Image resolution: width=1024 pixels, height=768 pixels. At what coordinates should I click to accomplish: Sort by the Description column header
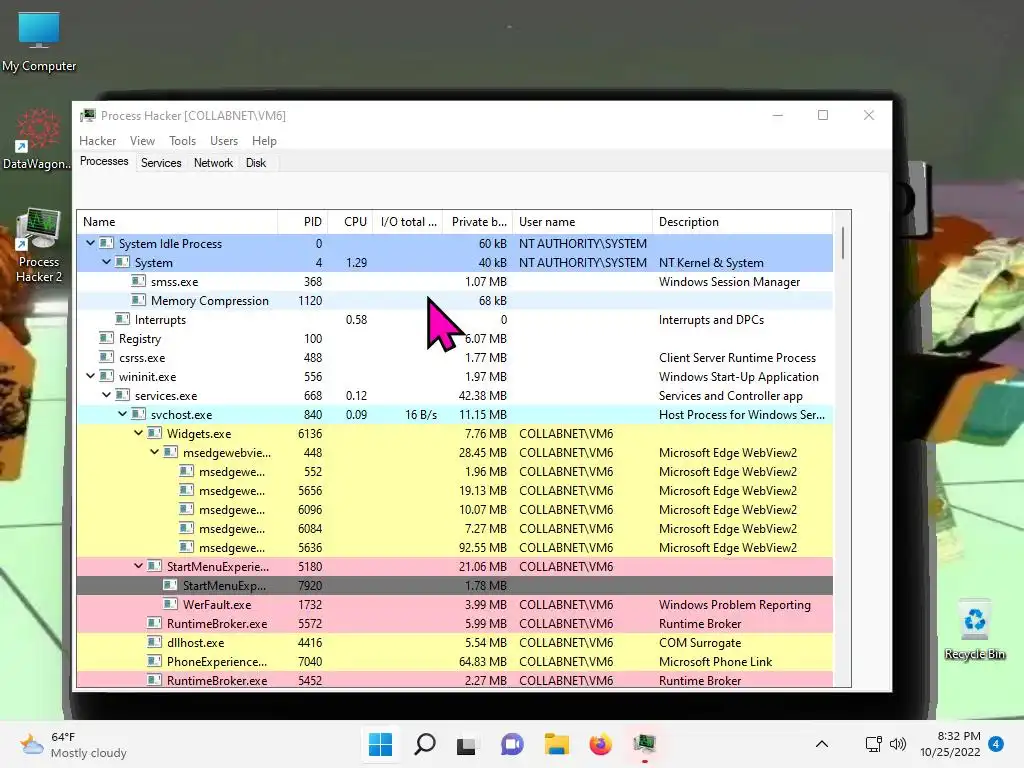click(743, 222)
